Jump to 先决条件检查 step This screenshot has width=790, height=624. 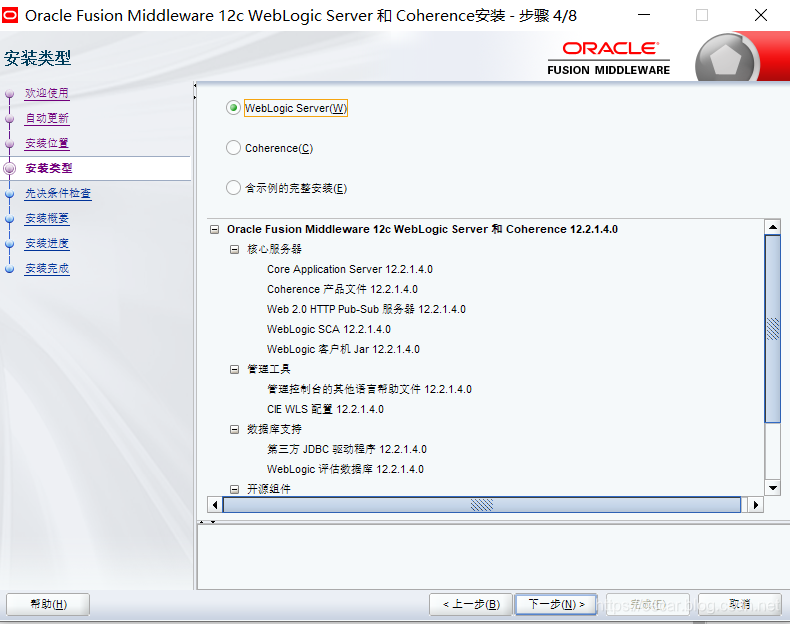[58, 193]
